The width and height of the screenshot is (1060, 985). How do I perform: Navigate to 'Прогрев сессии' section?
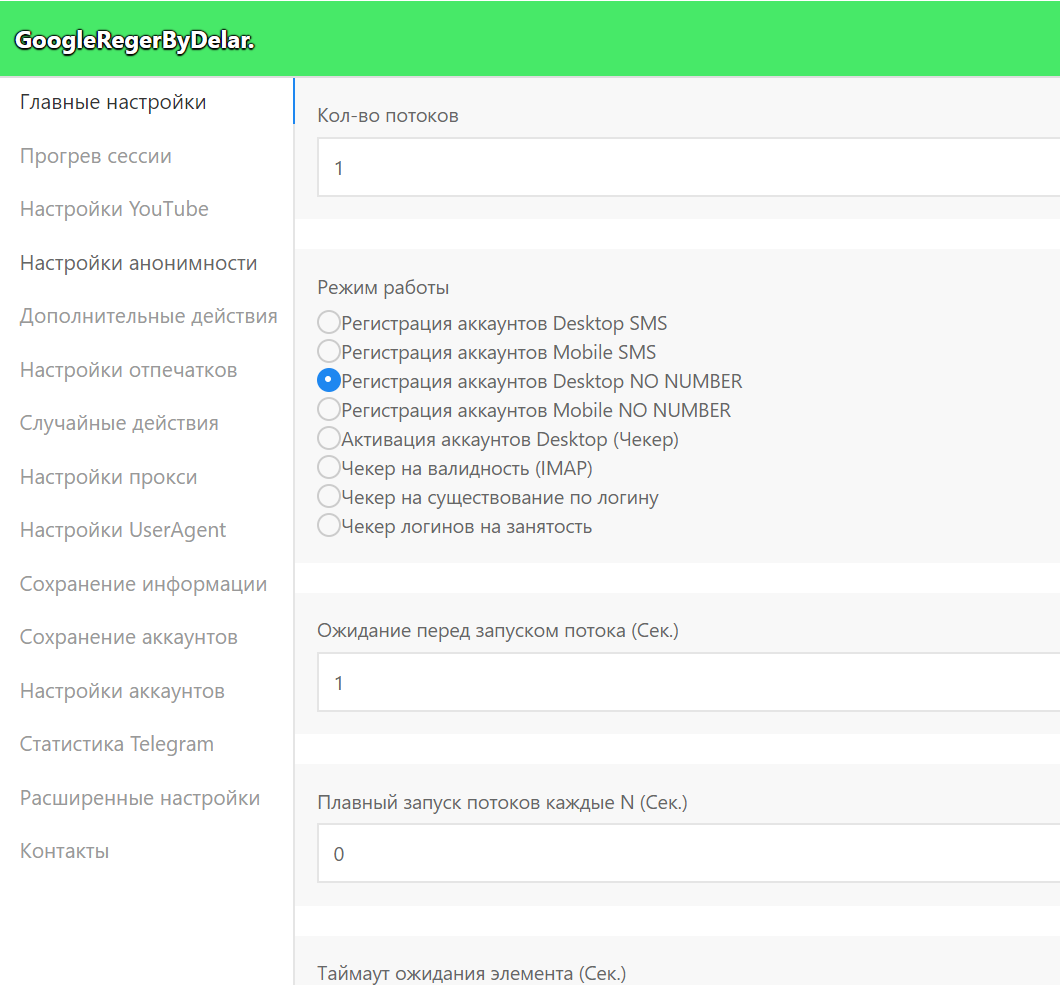95,155
